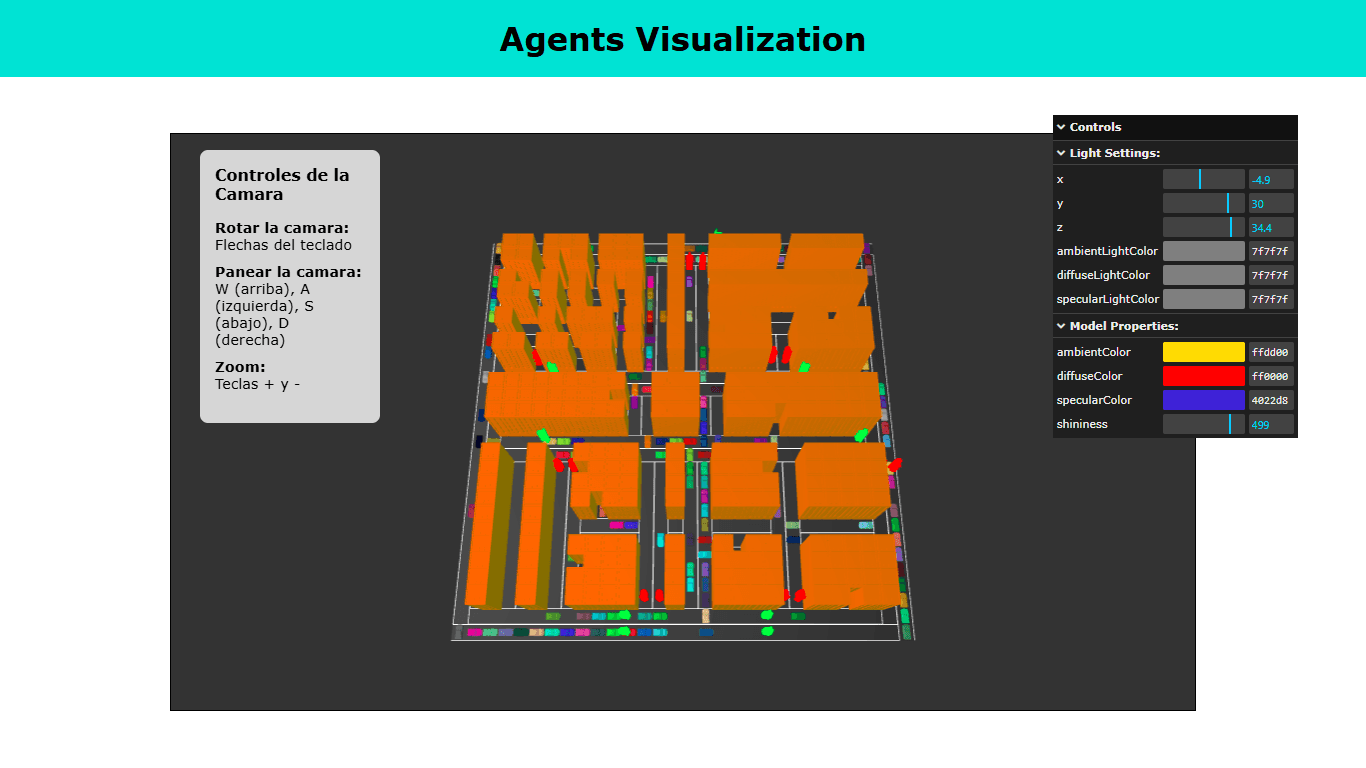The image size is (1366, 768).
Task: Open the specularLightColor gray swatch
Action: [x=1203, y=299]
